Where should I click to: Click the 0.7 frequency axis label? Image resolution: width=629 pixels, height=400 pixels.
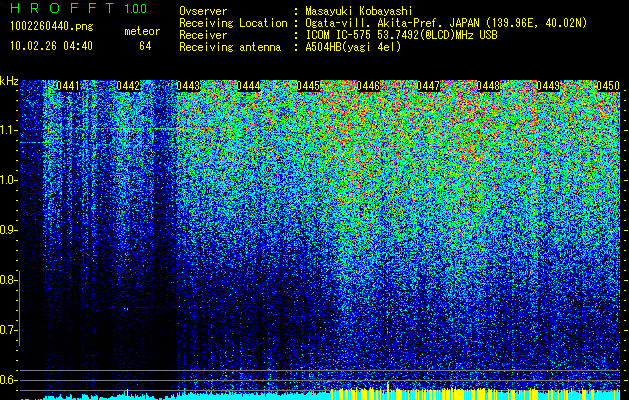coord(7,330)
